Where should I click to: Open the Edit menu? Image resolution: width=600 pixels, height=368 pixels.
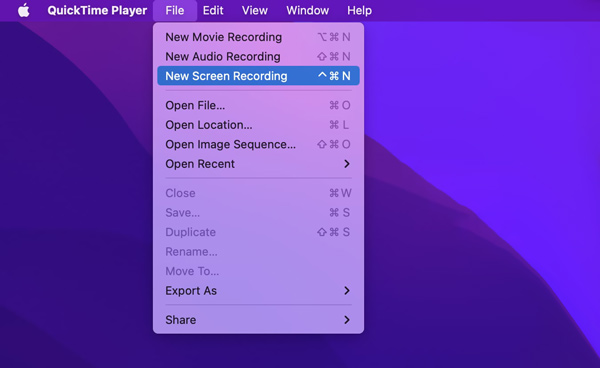[x=213, y=10]
